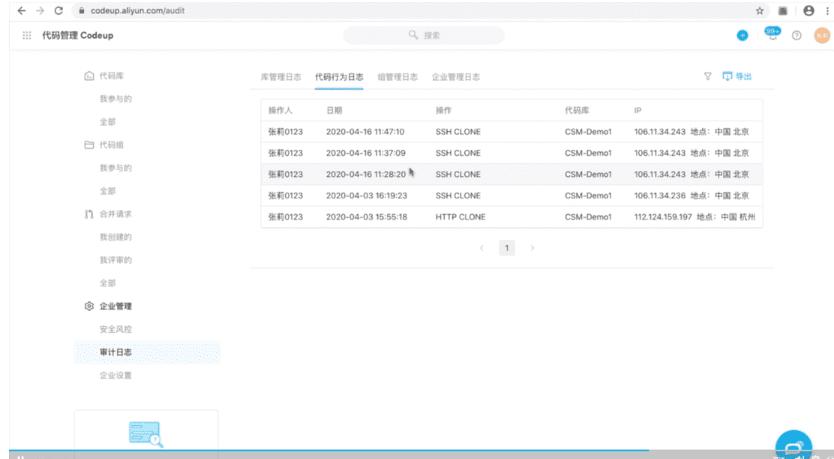Select the 代码行为日志 tab
Viewport: 834px width, 459px height.
pos(339,77)
